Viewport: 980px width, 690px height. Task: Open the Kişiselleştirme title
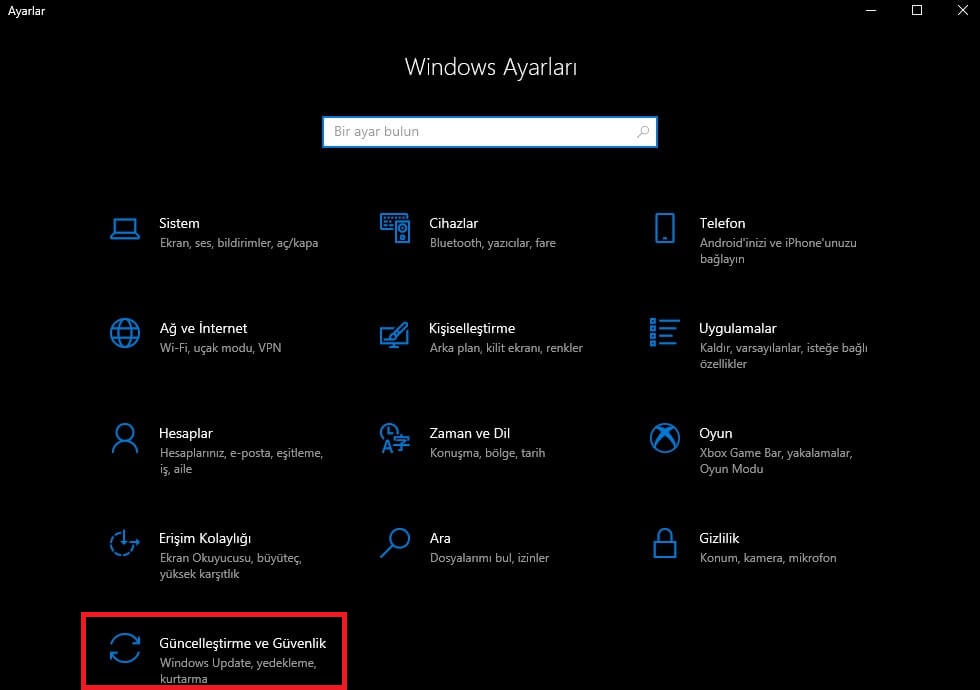472,329
